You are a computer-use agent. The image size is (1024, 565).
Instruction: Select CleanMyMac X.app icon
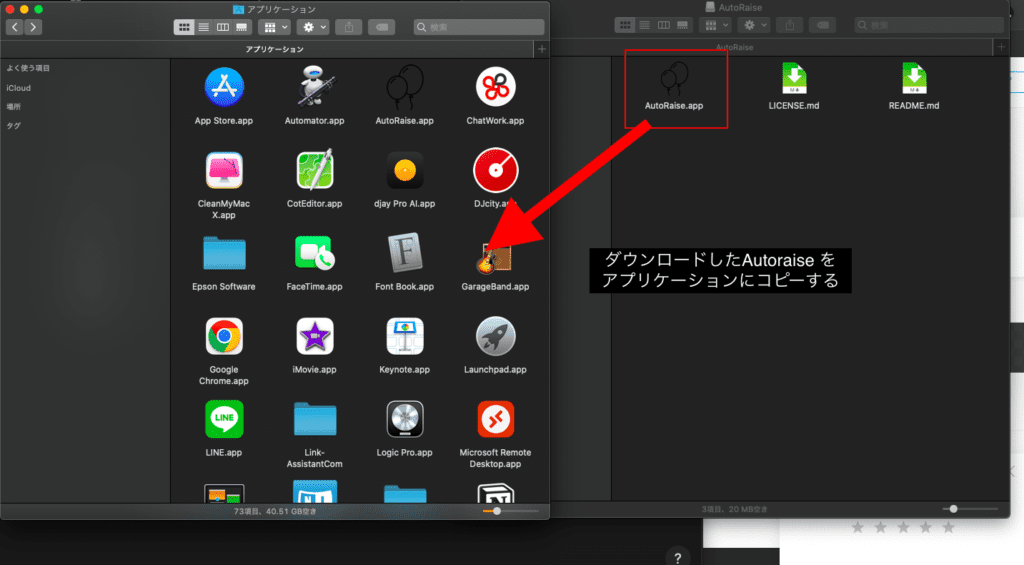(224, 170)
